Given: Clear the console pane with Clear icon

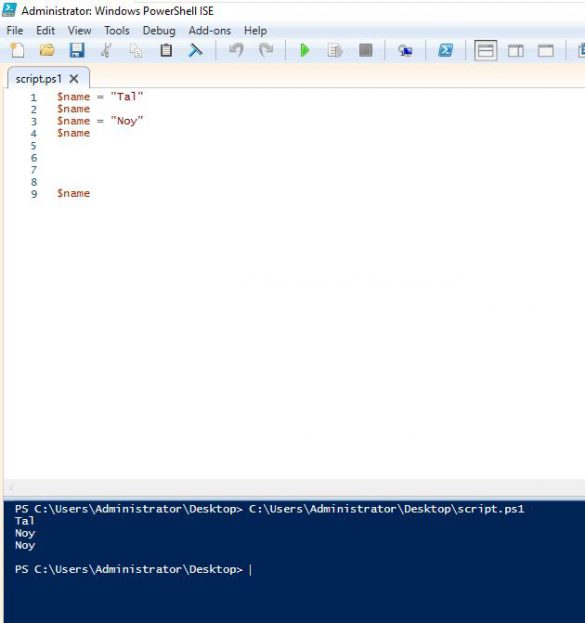Looking at the screenshot, I should 195,50.
